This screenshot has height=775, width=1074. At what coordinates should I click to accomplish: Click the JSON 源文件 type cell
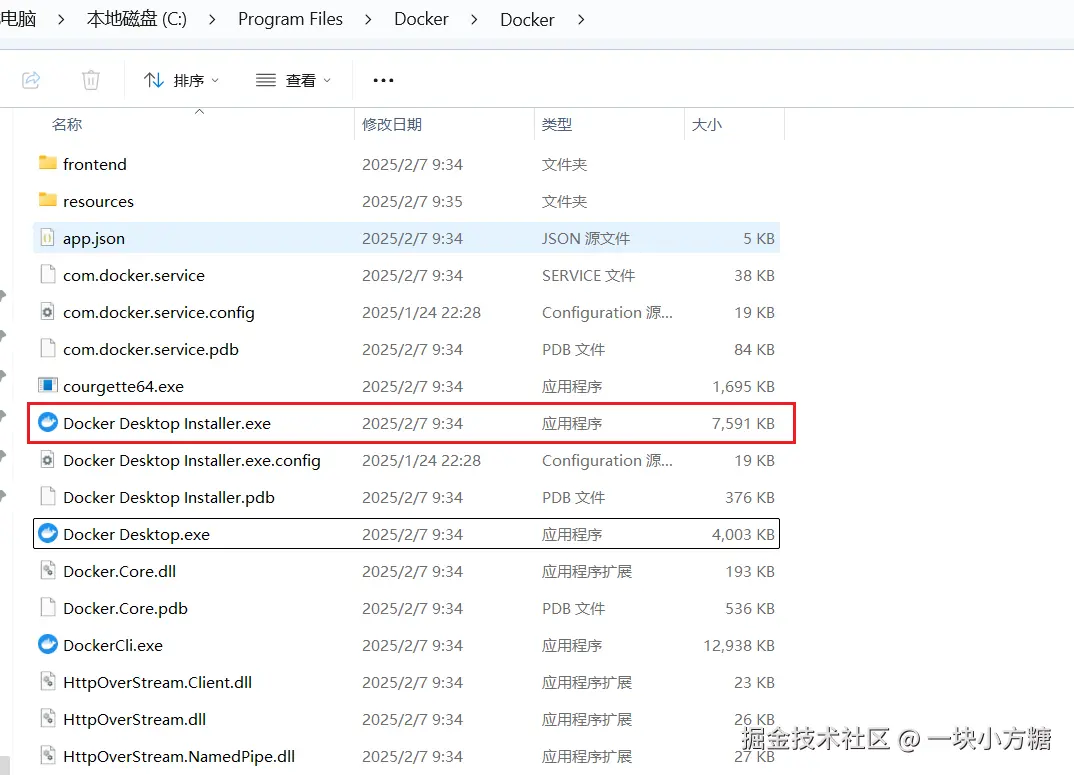(586, 238)
